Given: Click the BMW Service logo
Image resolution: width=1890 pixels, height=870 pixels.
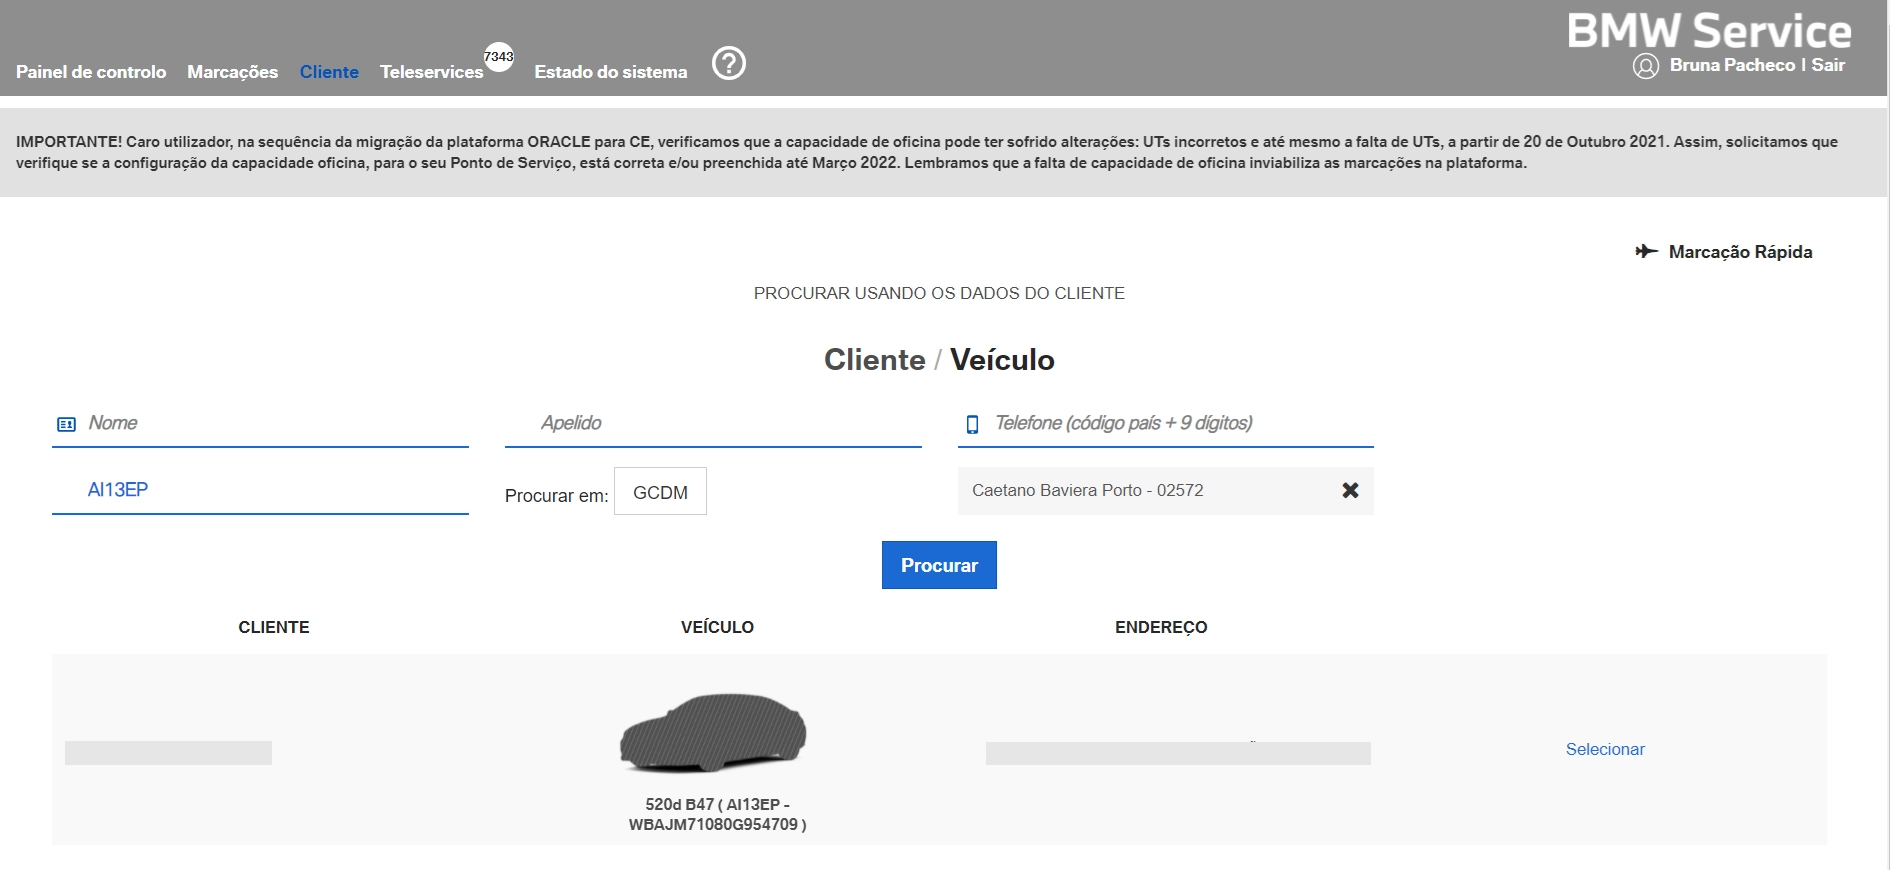Looking at the screenshot, I should pos(1709,31).
